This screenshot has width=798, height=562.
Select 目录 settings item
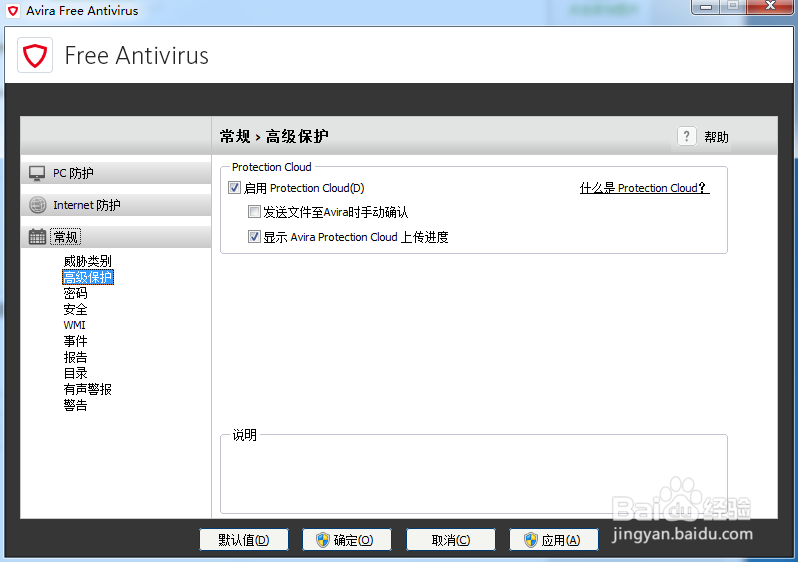(x=75, y=373)
